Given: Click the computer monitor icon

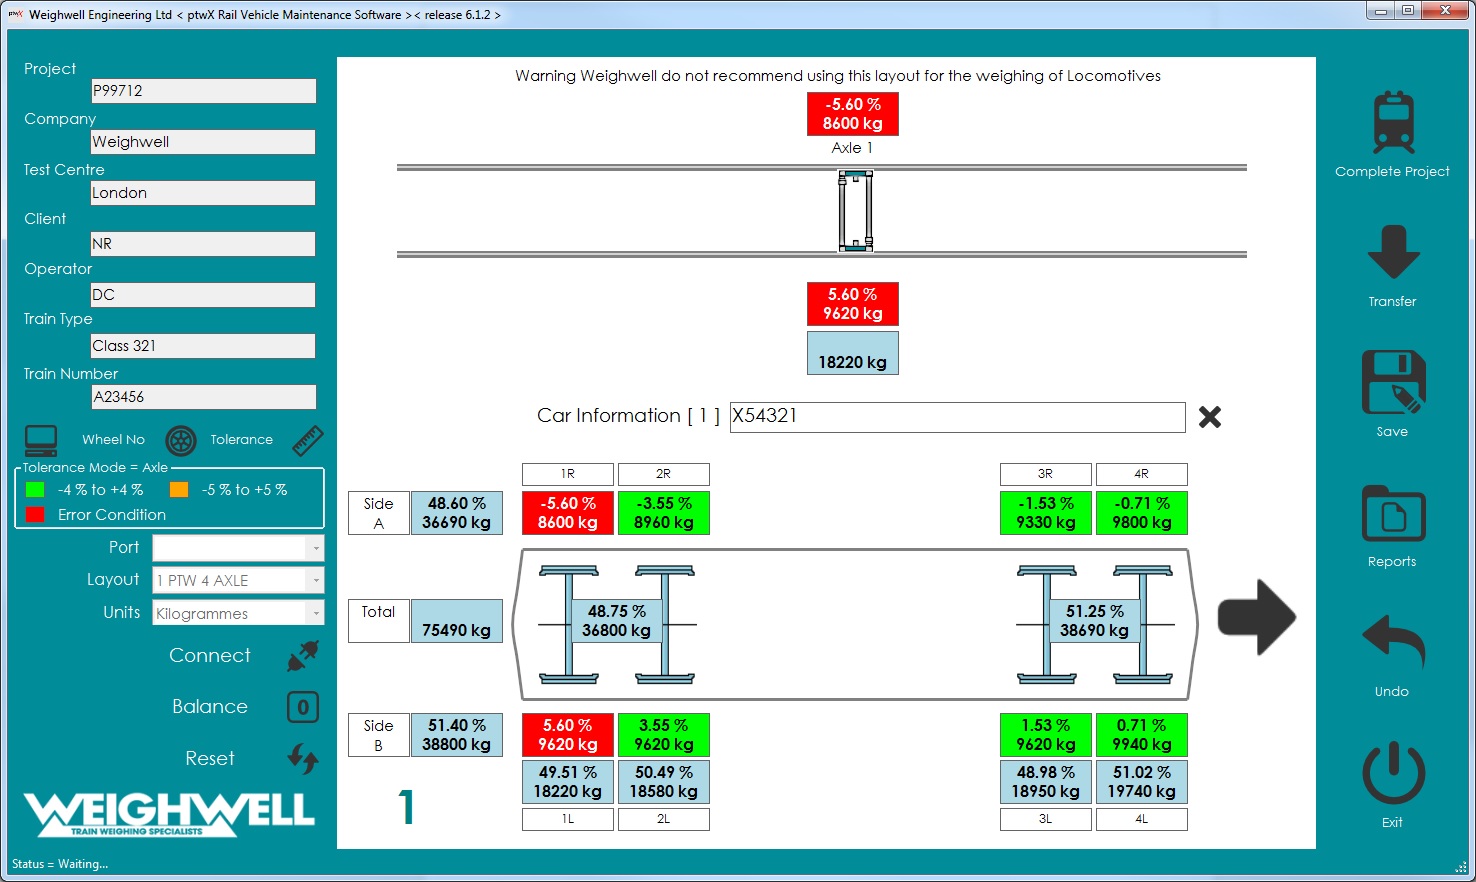Looking at the screenshot, I should [x=41, y=440].
